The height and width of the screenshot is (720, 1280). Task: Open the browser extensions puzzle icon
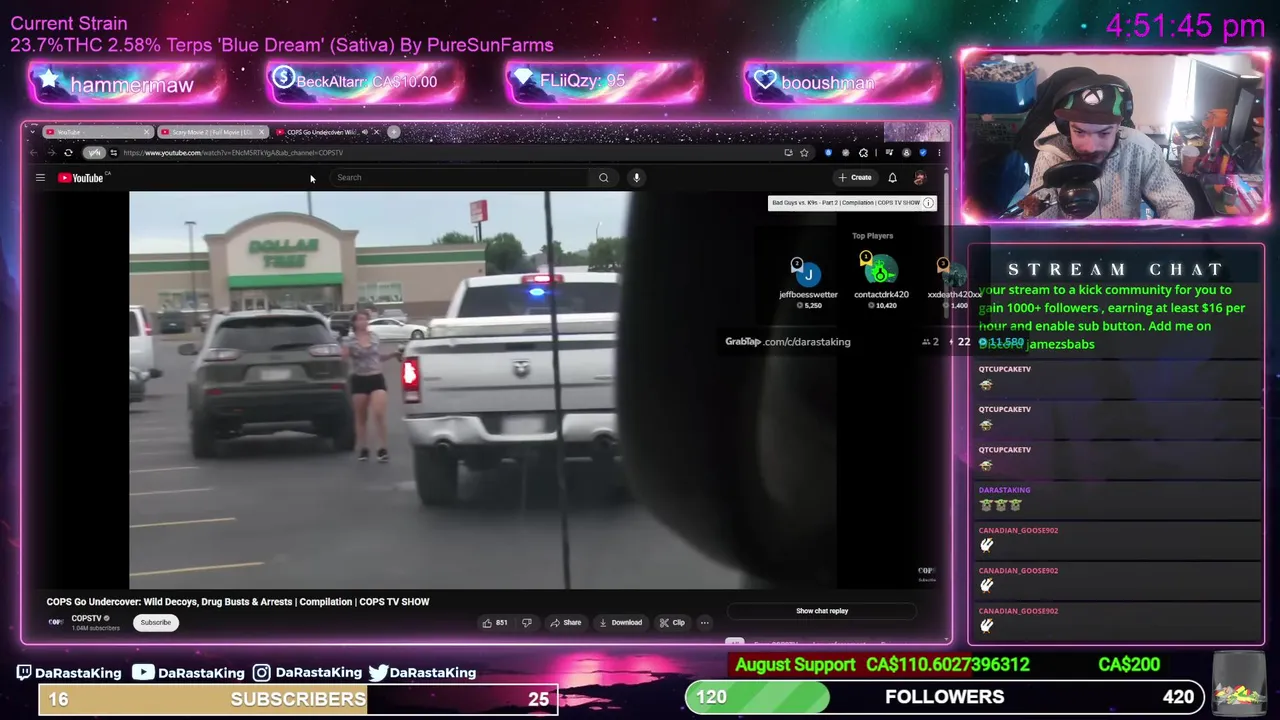[864, 153]
